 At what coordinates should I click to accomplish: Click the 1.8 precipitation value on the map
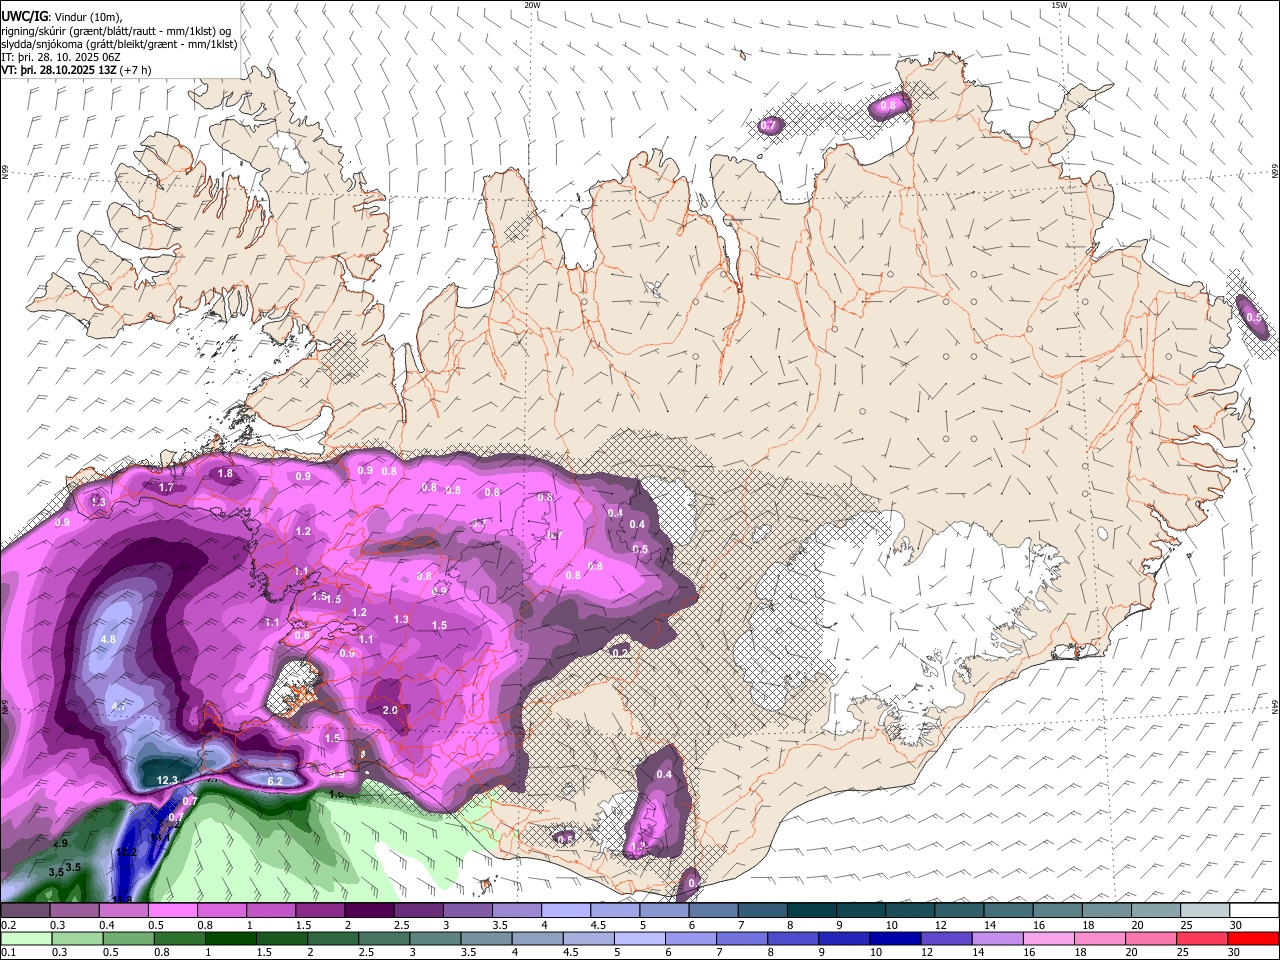point(225,473)
